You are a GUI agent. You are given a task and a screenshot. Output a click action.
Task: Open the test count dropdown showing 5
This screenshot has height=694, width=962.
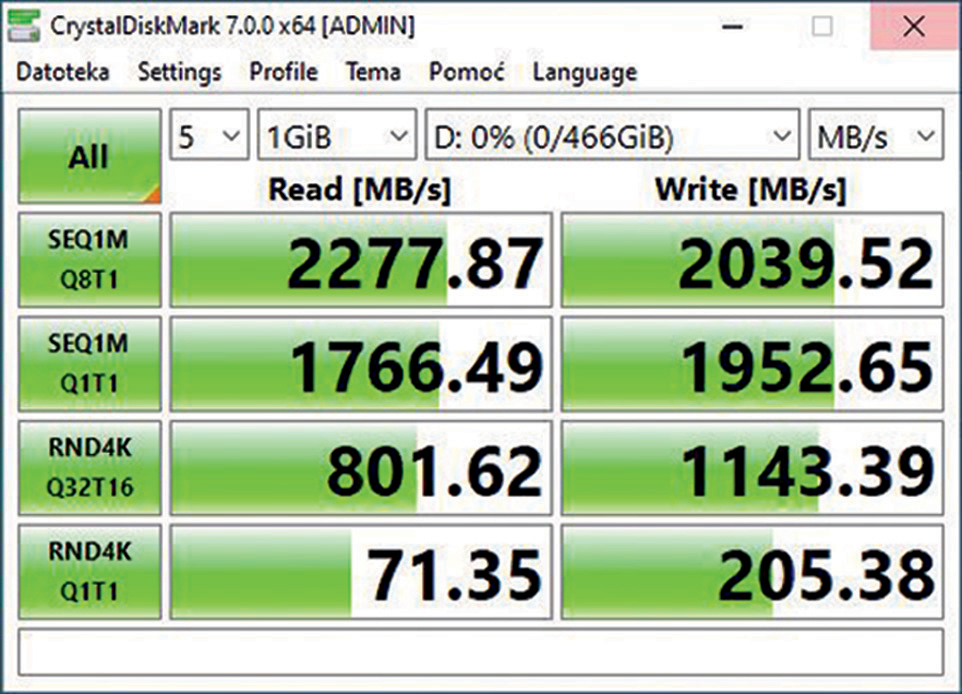tap(209, 134)
